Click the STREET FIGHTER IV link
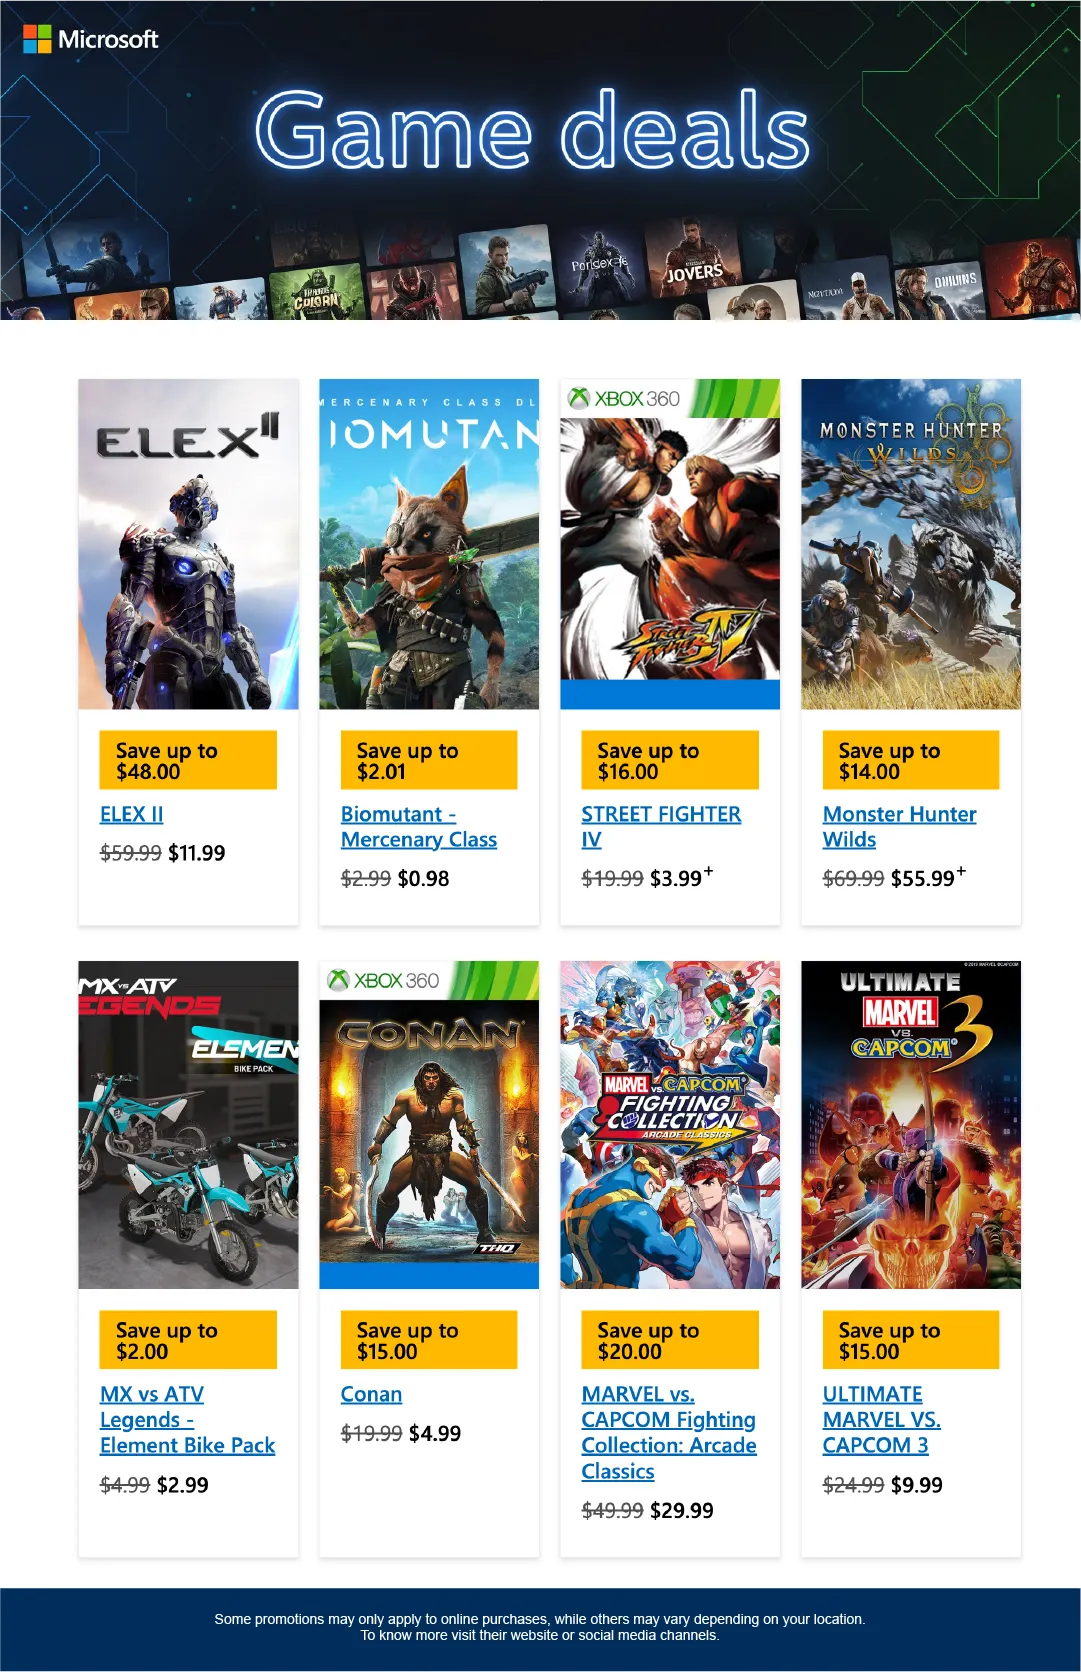The width and height of the screenshot is (1081, 1672). (661, 827)
